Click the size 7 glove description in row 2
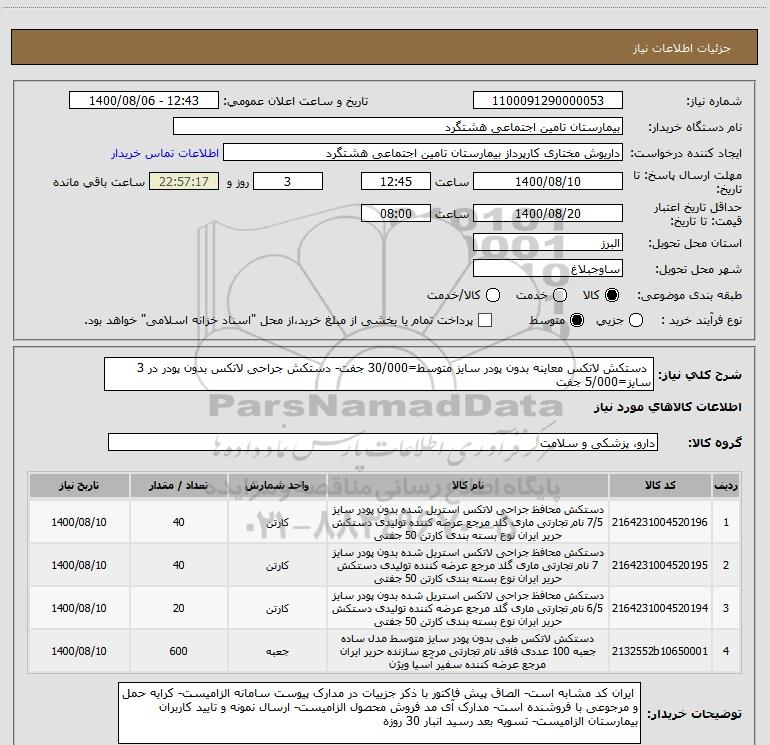The height and width of the screenshot is (745, 770). point(468,565)
